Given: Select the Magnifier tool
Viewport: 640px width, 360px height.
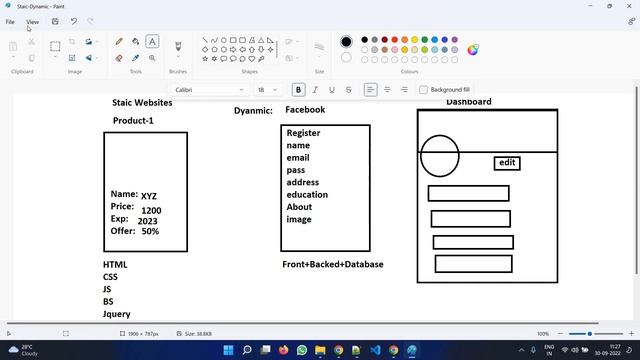Looking at the screenshot, I should pyautogui.click(x=152, y=58).
